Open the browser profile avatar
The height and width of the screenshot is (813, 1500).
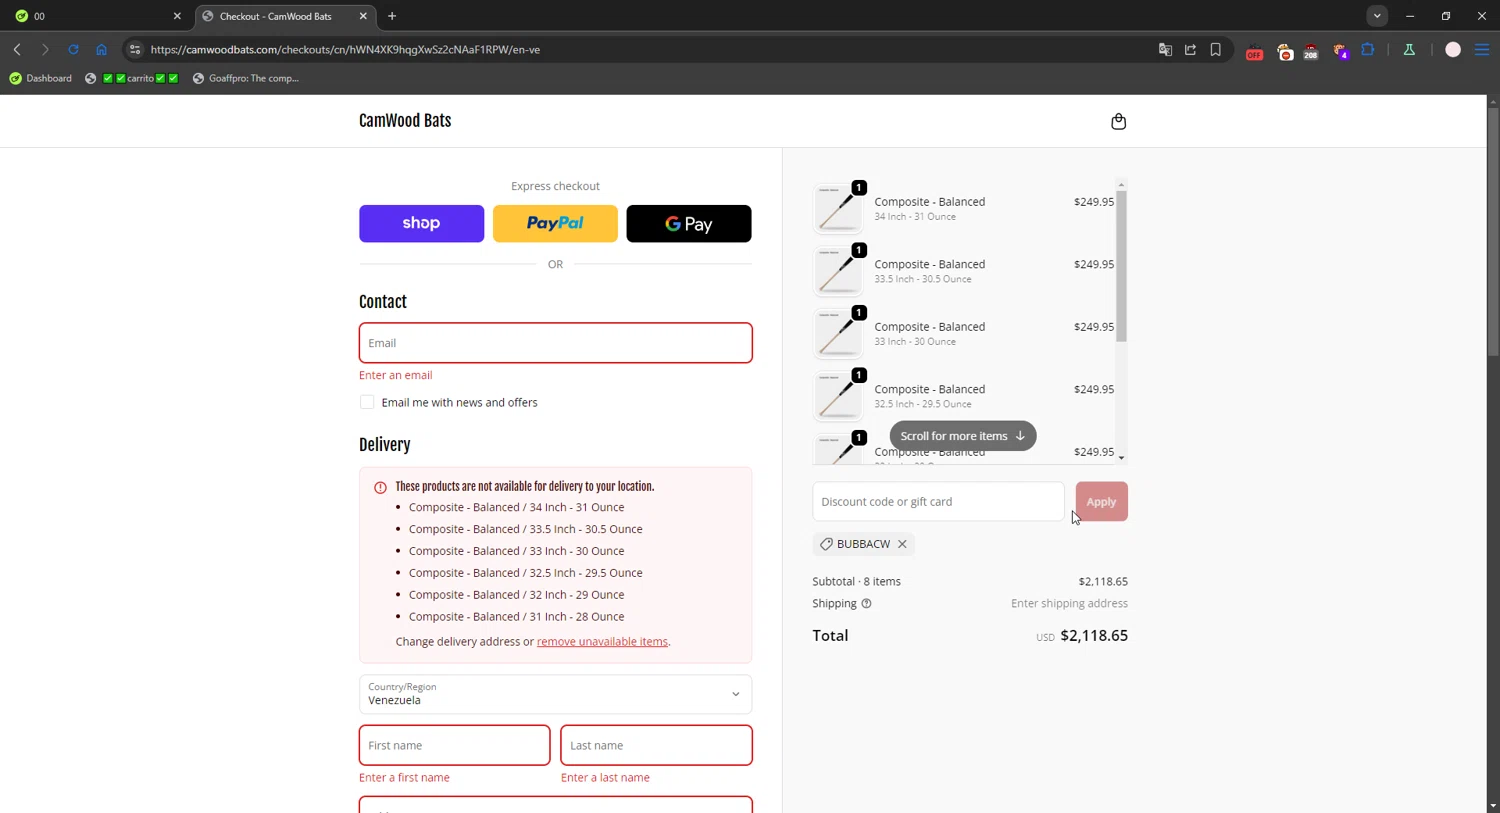click(x=1453, y=49)
